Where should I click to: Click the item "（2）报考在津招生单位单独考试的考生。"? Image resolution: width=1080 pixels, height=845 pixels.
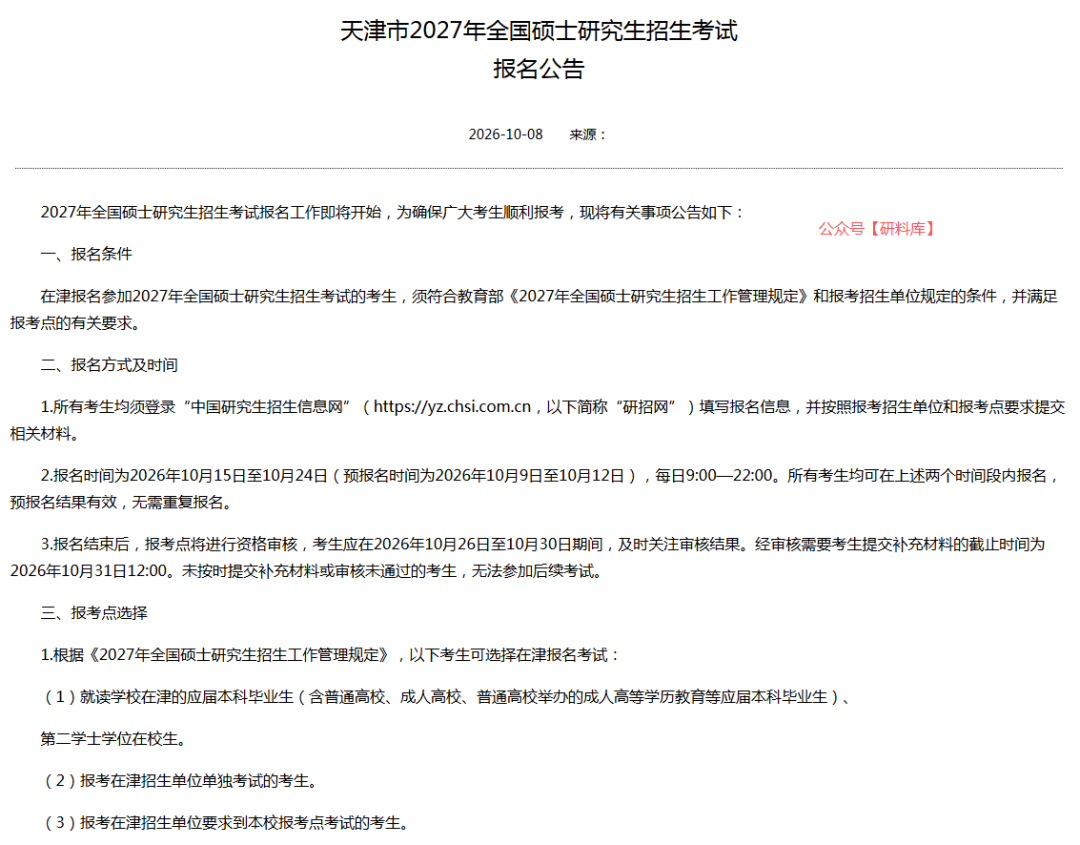180,781
